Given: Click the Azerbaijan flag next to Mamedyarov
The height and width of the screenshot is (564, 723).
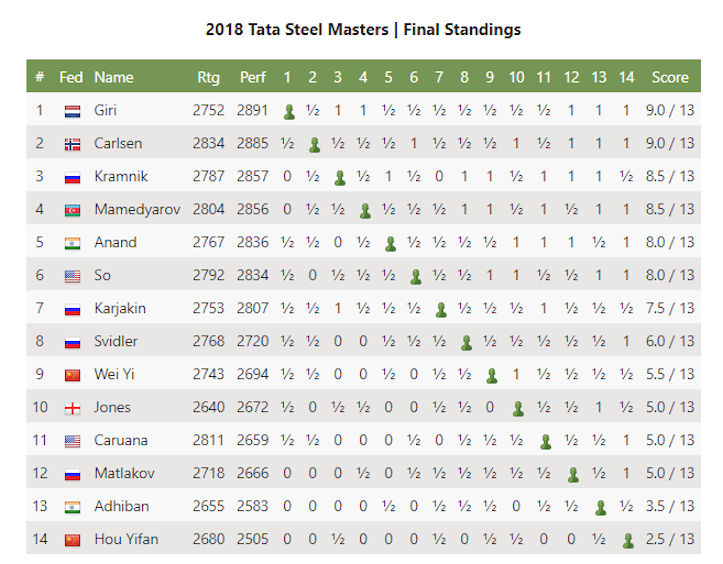Looking at the screenshot, I should [x=72, y=210].
